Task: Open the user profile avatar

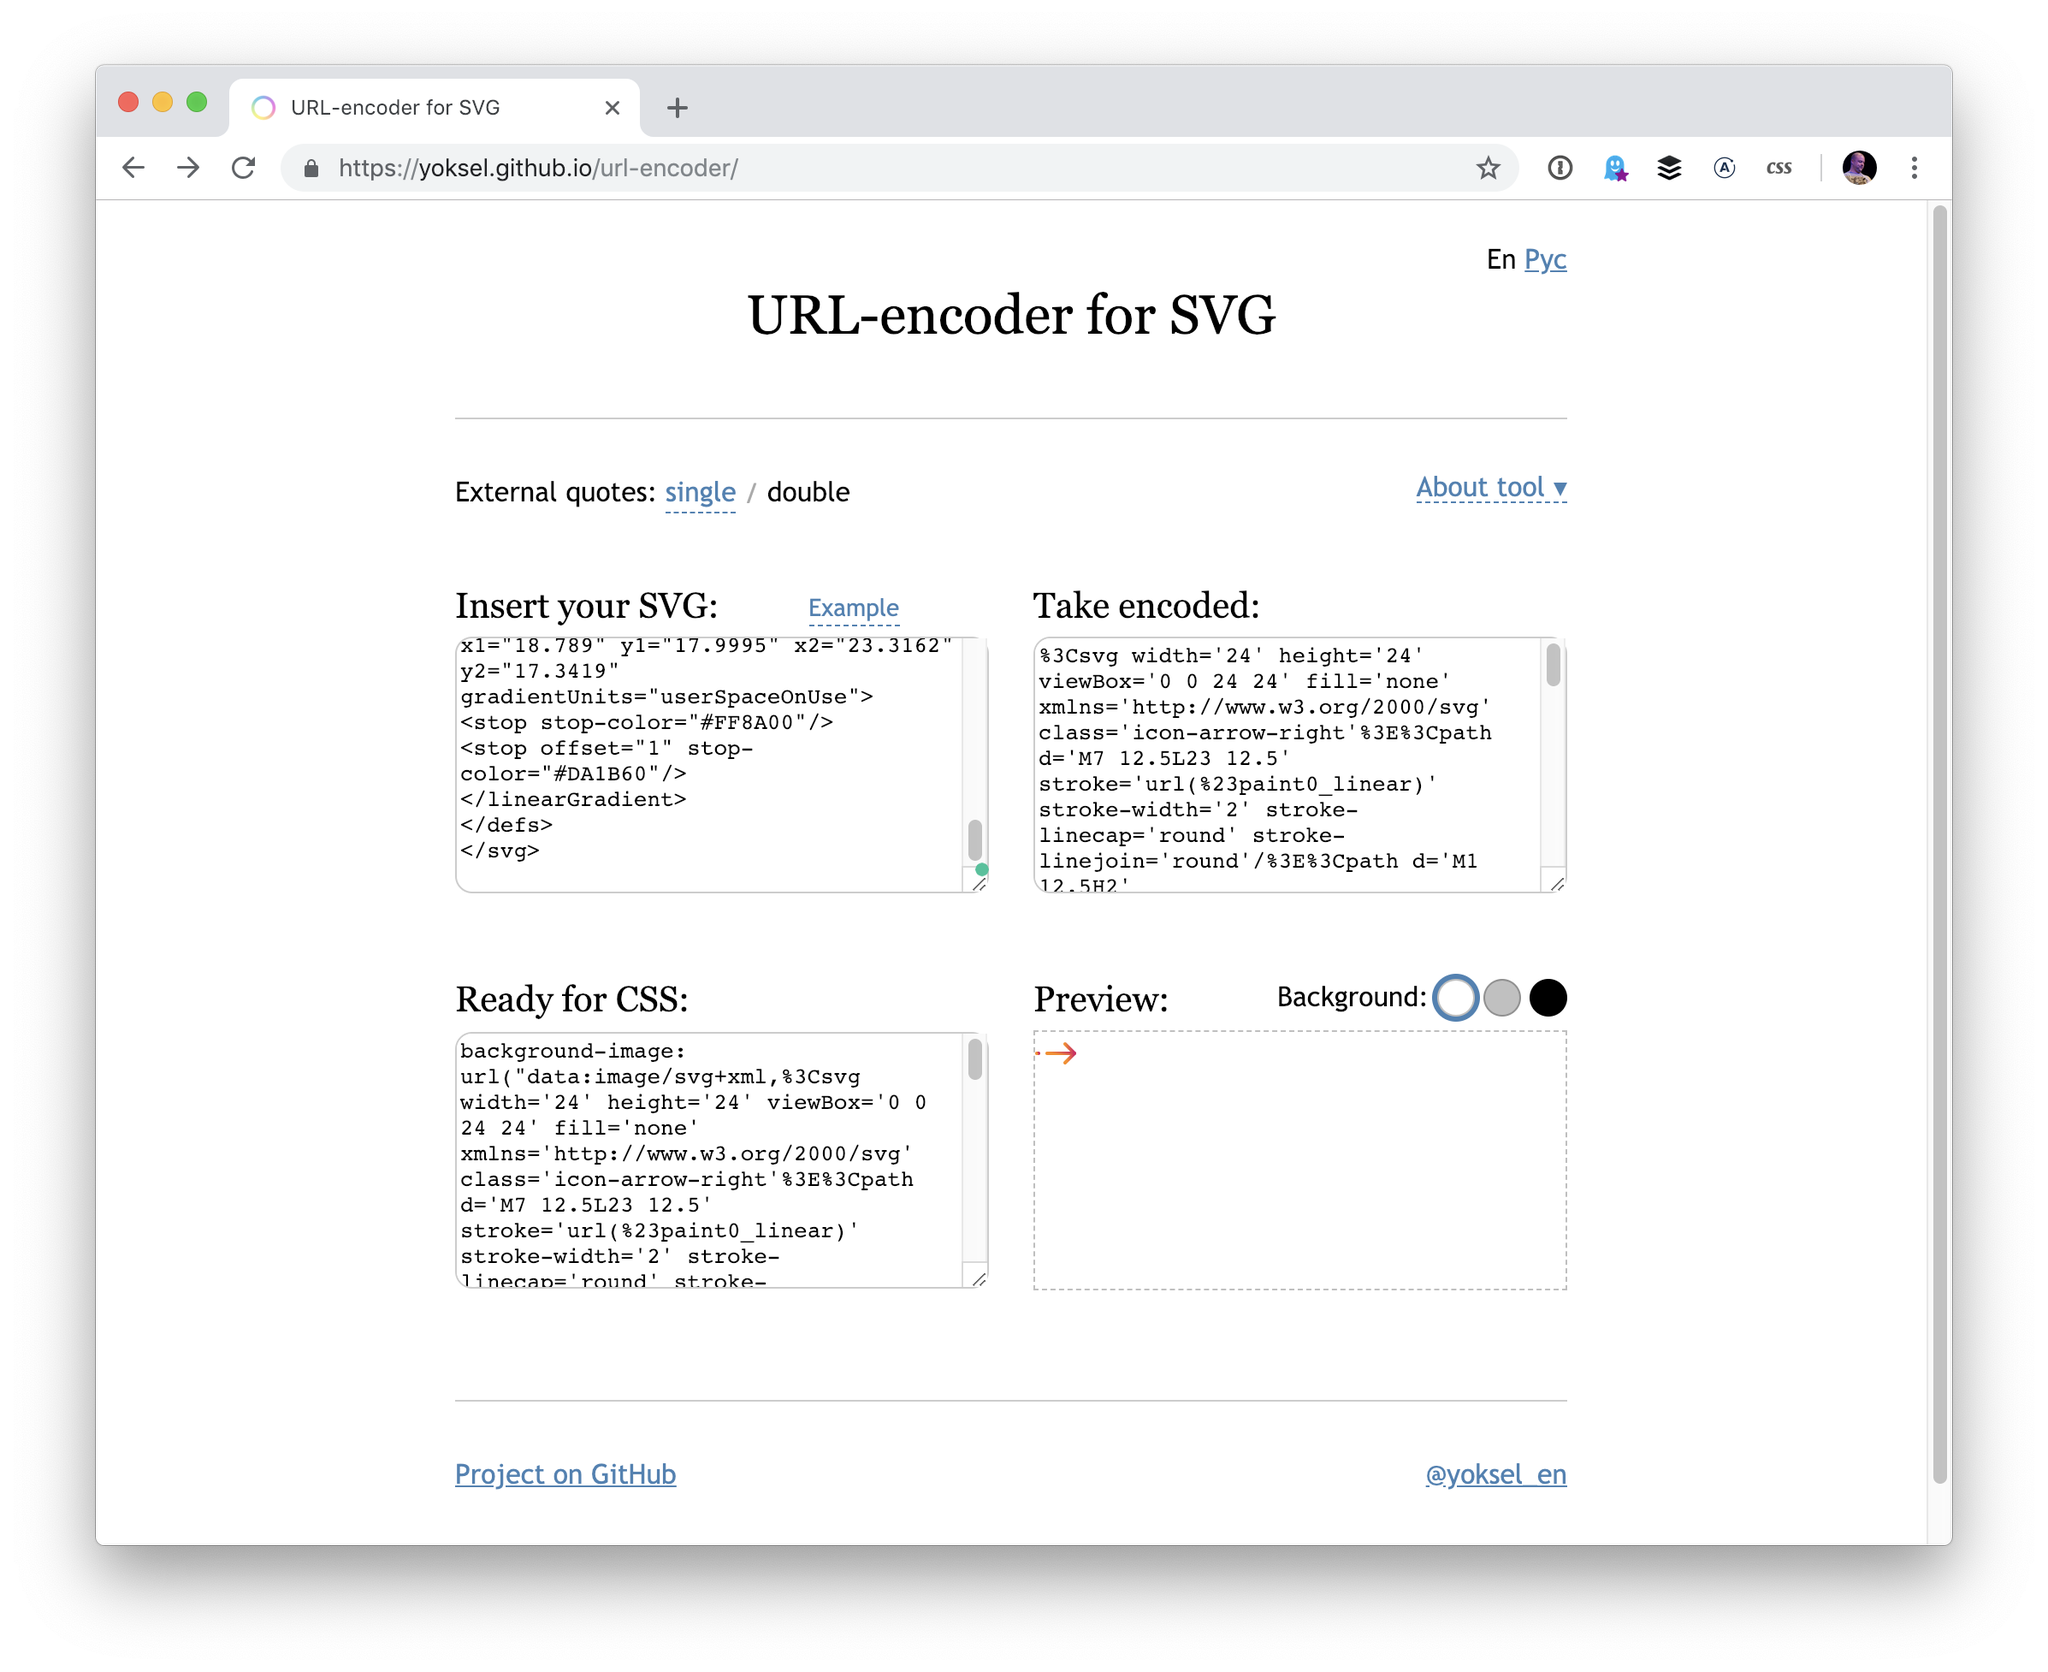Action: click(x=1859, y=167)
